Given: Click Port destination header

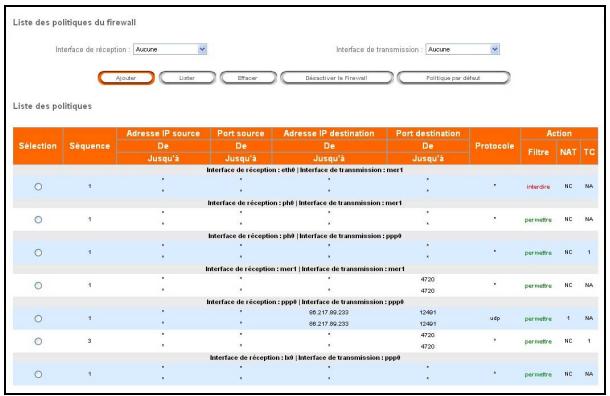Looking at the screenshot, I should 428,133.
